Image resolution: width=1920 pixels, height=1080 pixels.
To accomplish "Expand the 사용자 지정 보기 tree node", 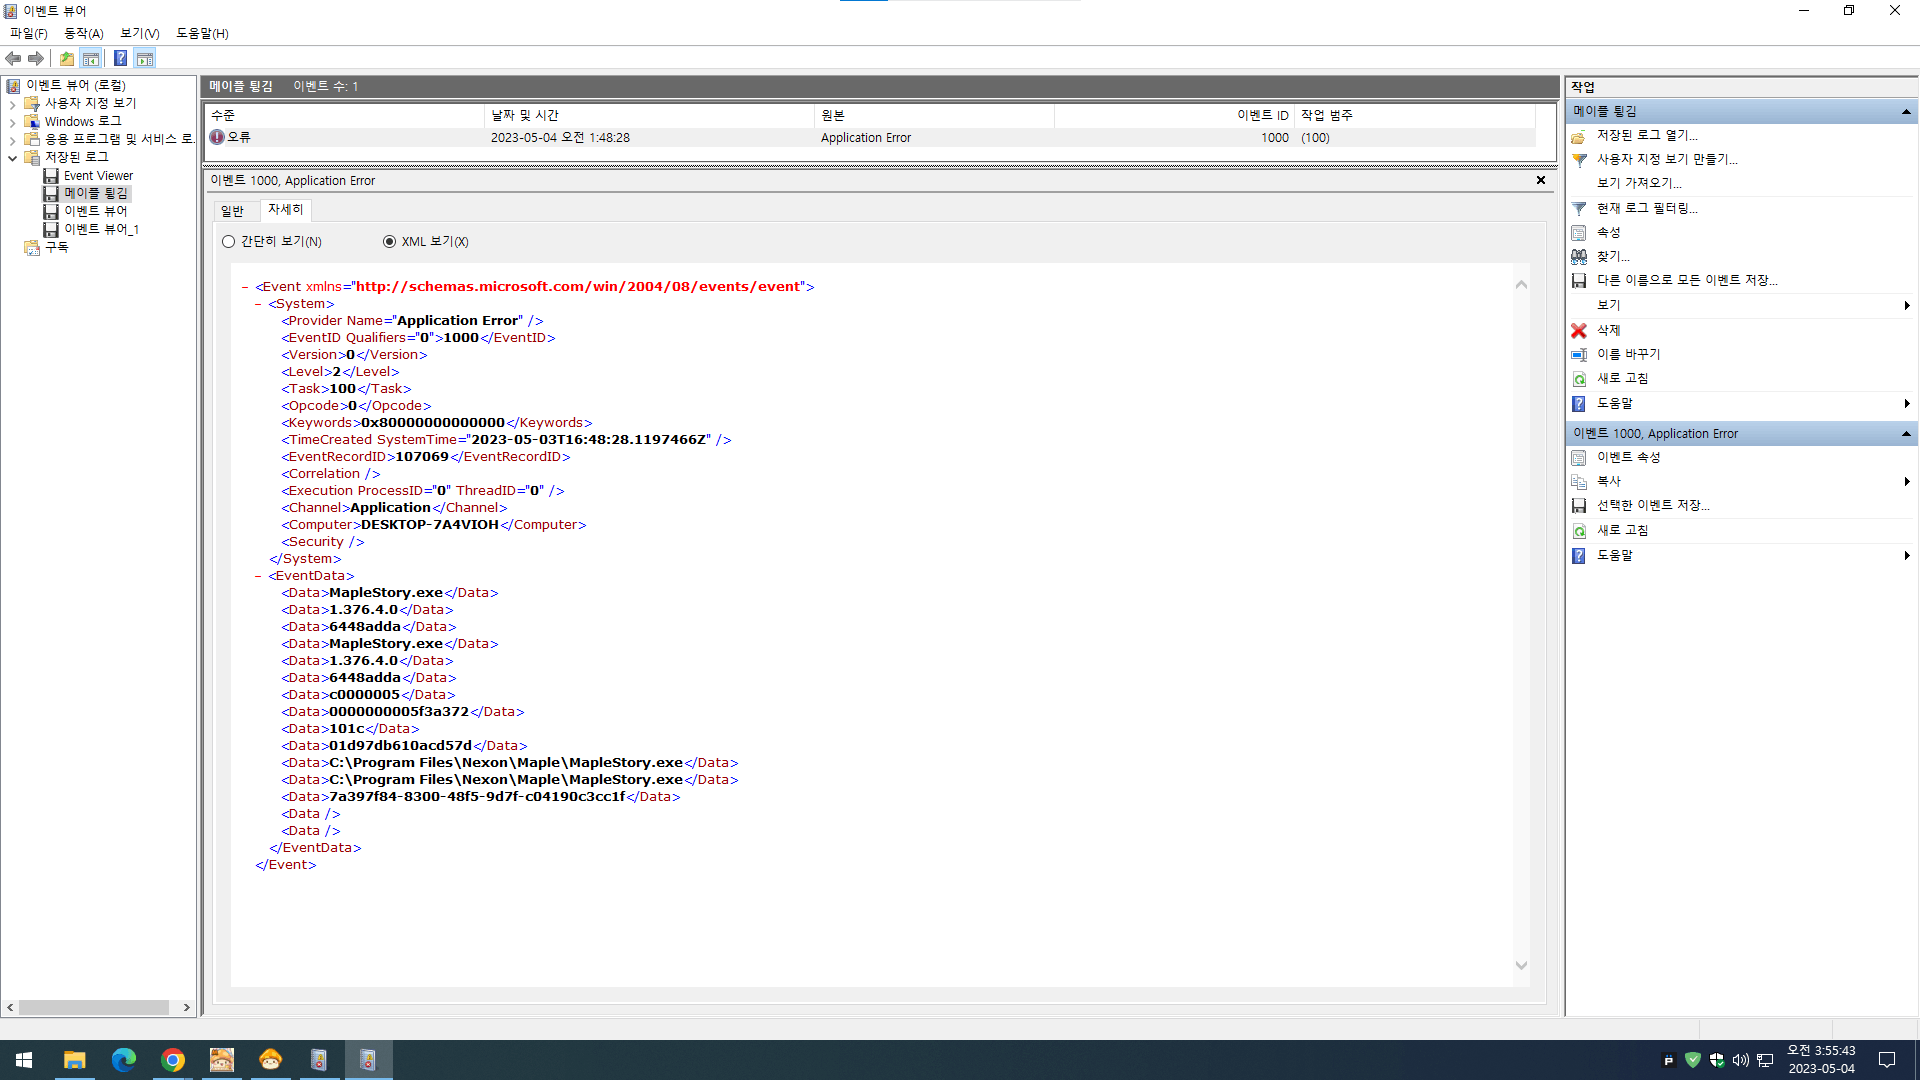I will [12, 104].
